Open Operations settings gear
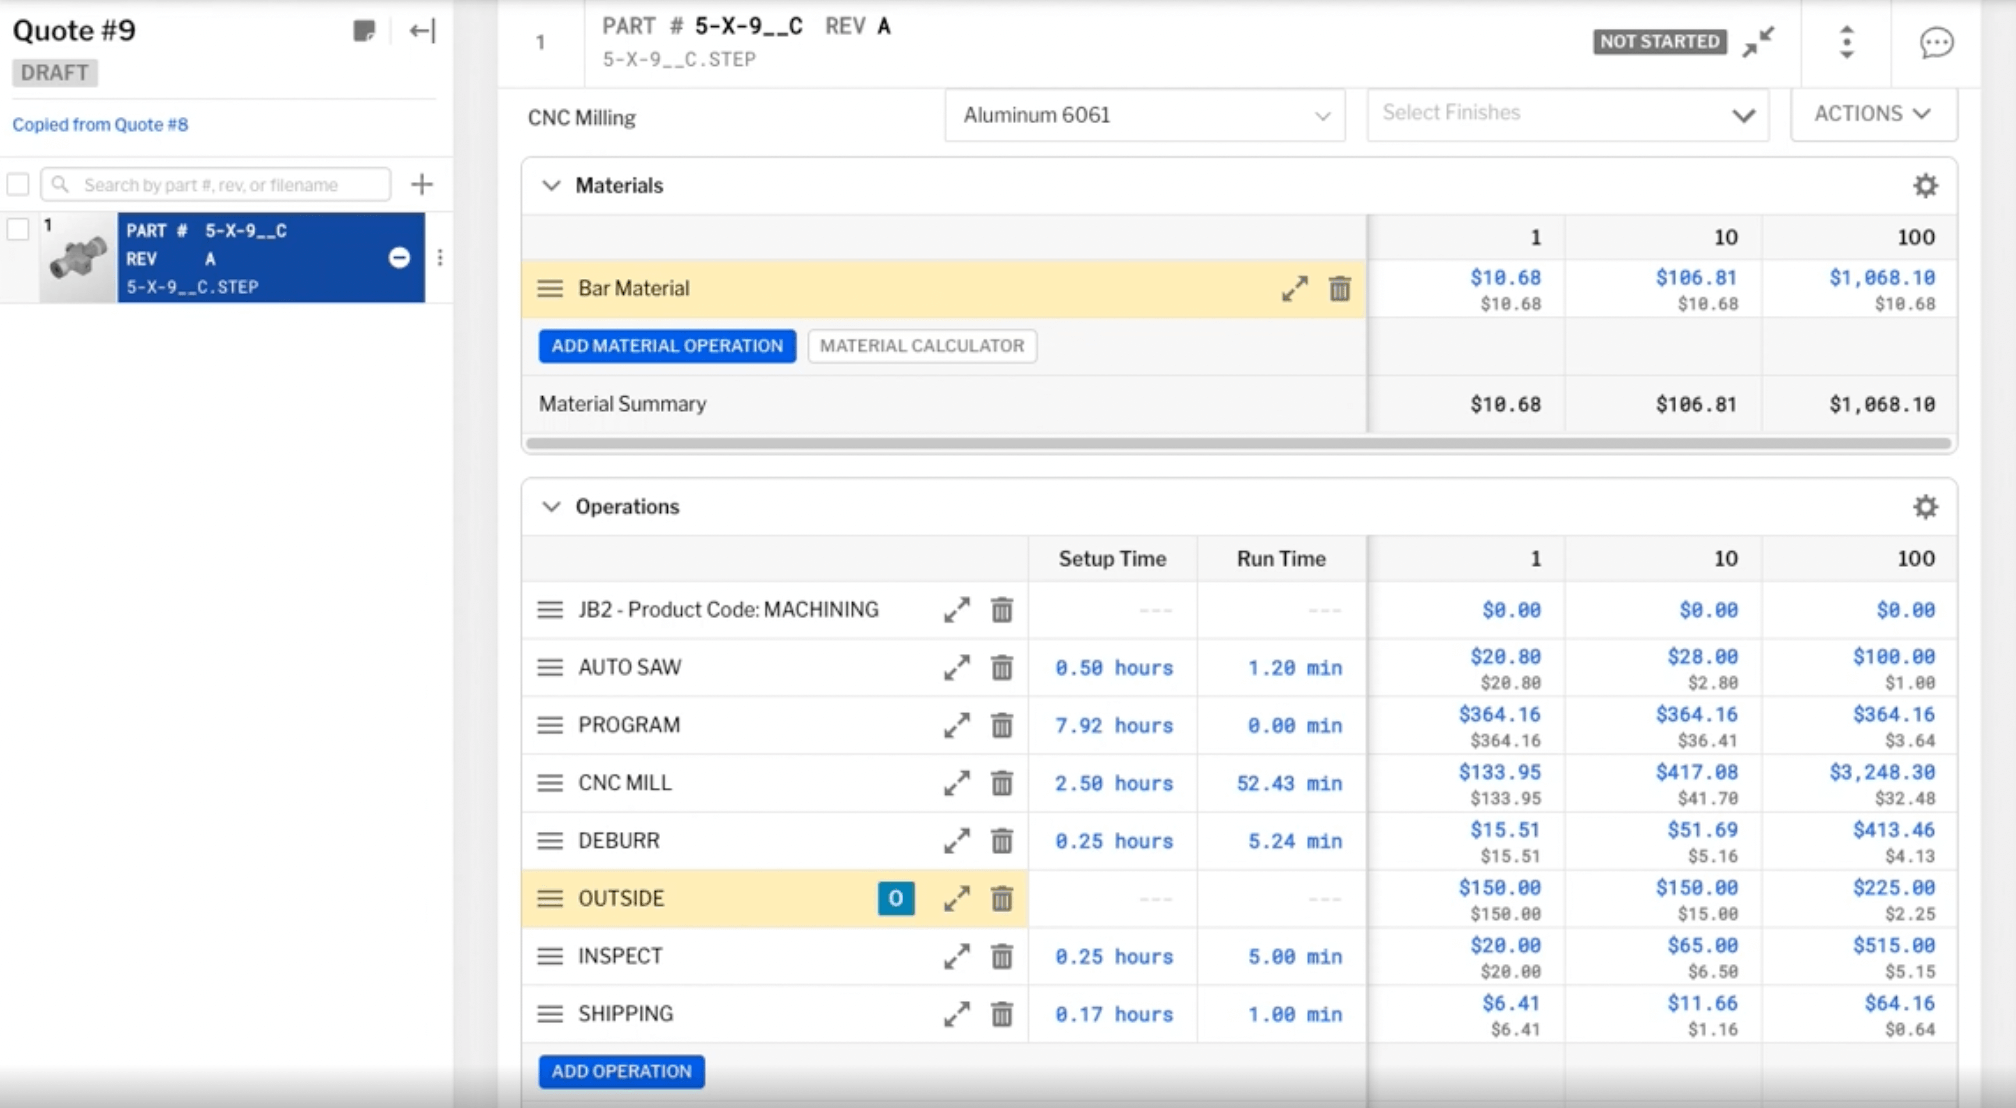Viewport: 2016px width, 1108px height. tap(1925, 507)
